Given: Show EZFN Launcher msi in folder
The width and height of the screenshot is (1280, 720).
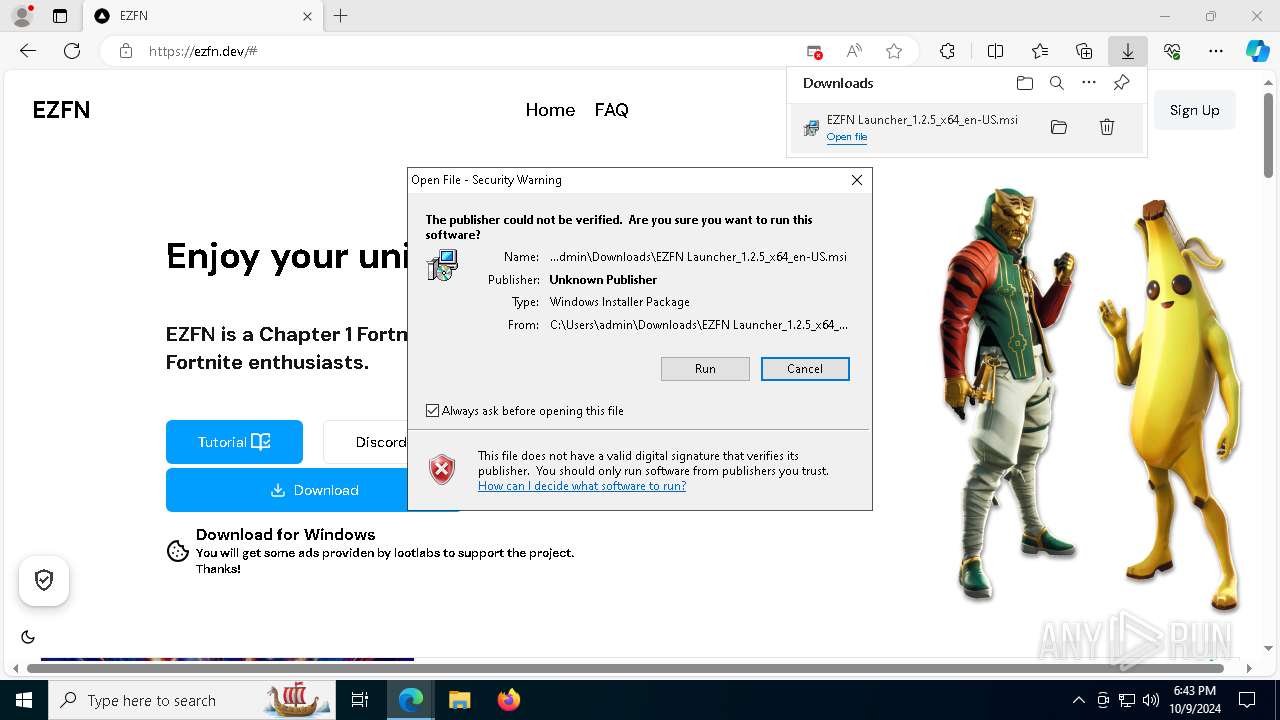Looking at the screenshot, I should [1059, 127].
